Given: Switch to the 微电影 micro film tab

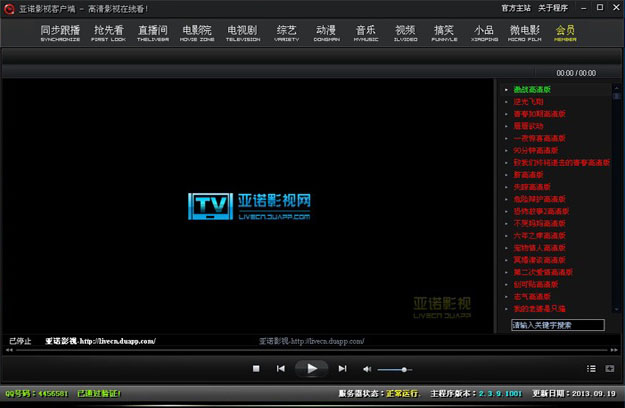Looking at the screenshot, I should point(525,33).
